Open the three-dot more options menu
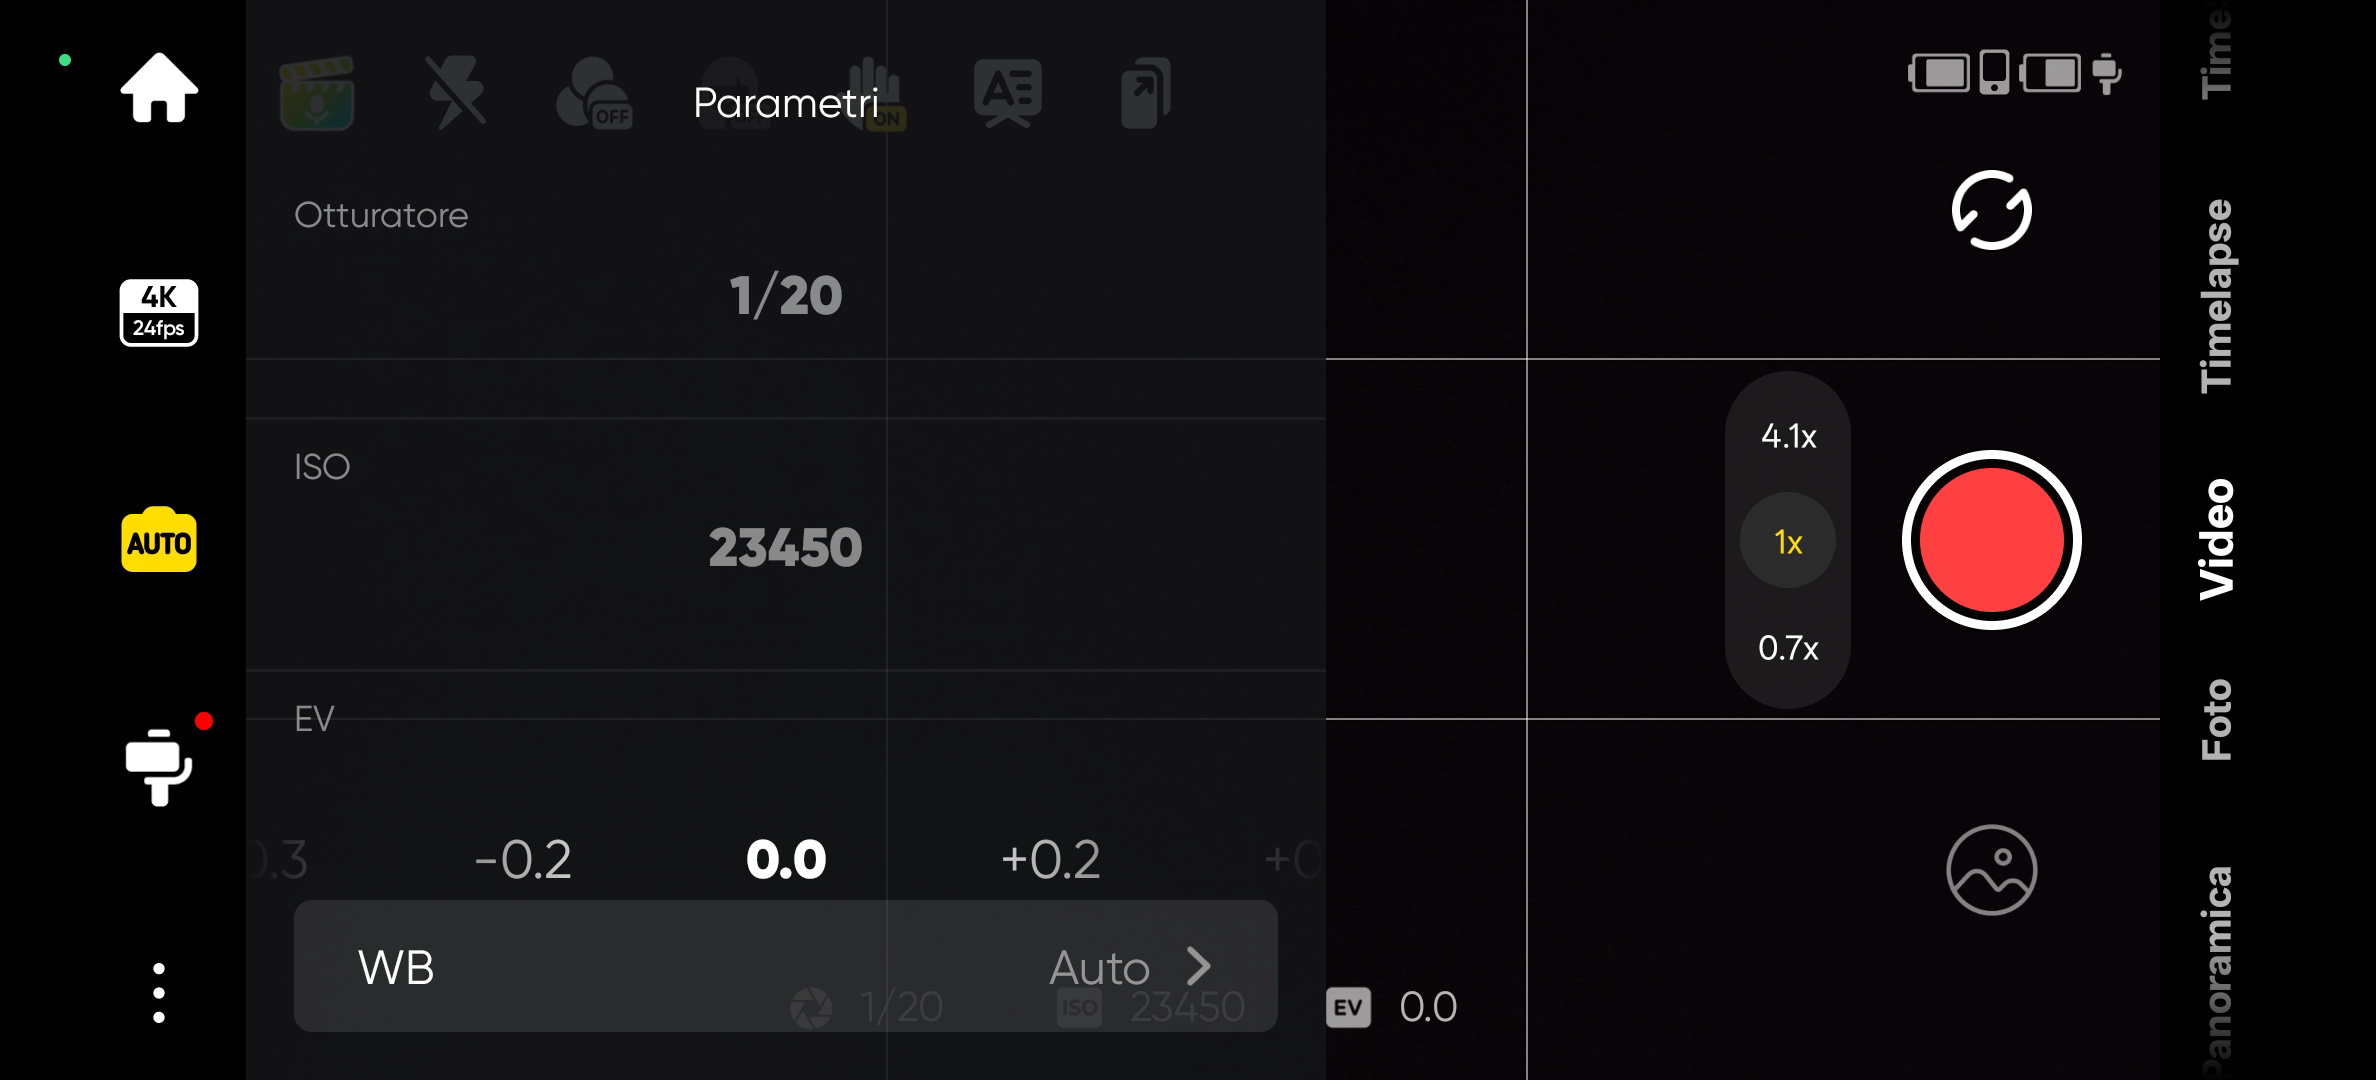The width and height of the screenshot is (2376, 1080). tap(159, 990)
